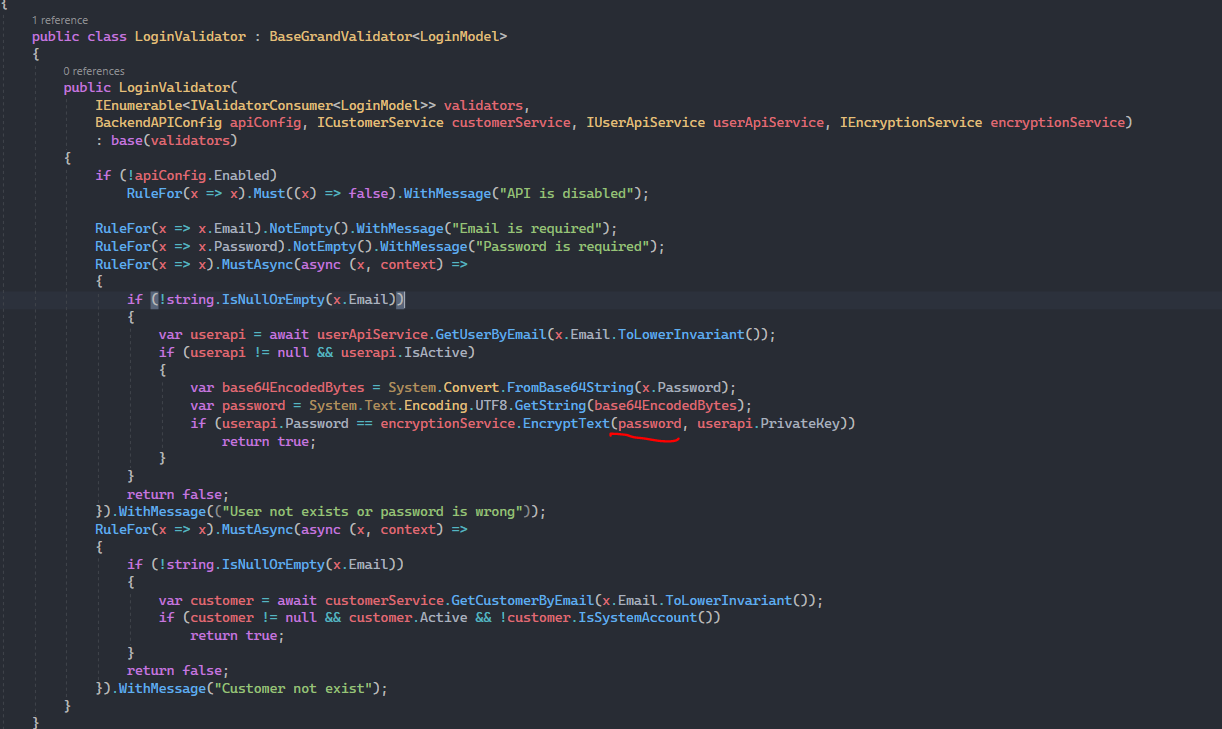Click the BackendAPIConfig parameter type

coord(159,122)
